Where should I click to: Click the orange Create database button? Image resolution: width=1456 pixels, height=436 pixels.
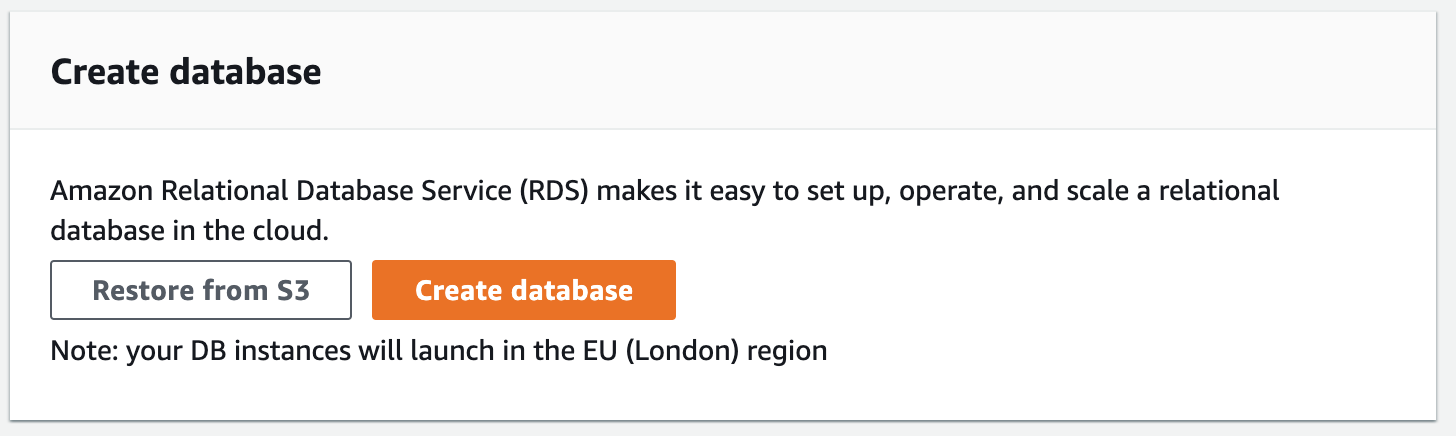coord(523,290)
